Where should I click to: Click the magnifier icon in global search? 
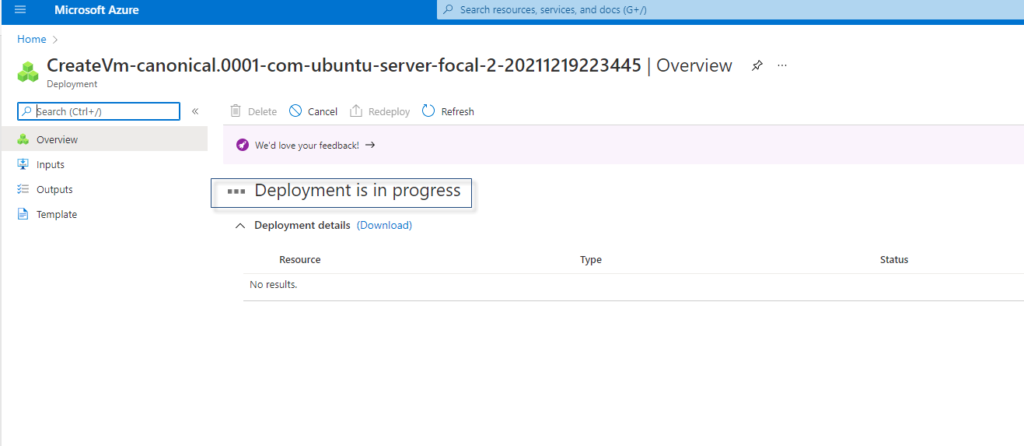tap(448, 10)
